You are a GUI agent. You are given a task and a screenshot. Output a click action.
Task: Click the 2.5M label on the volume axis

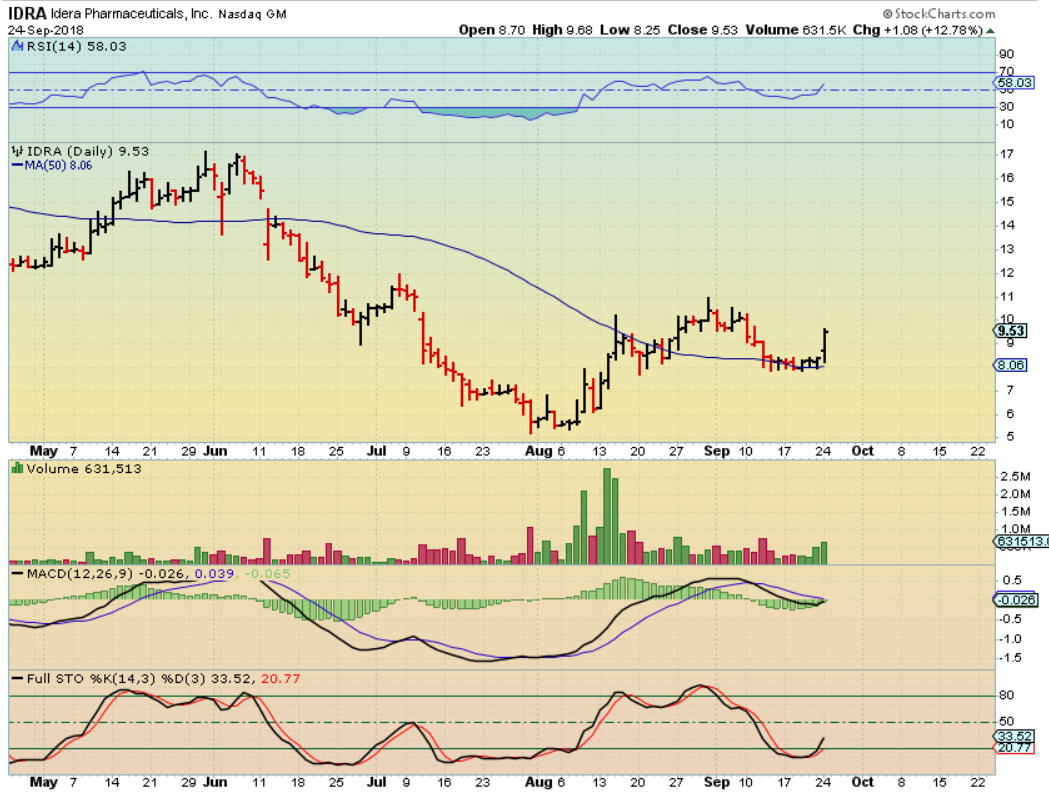(x=1015, y=476)
